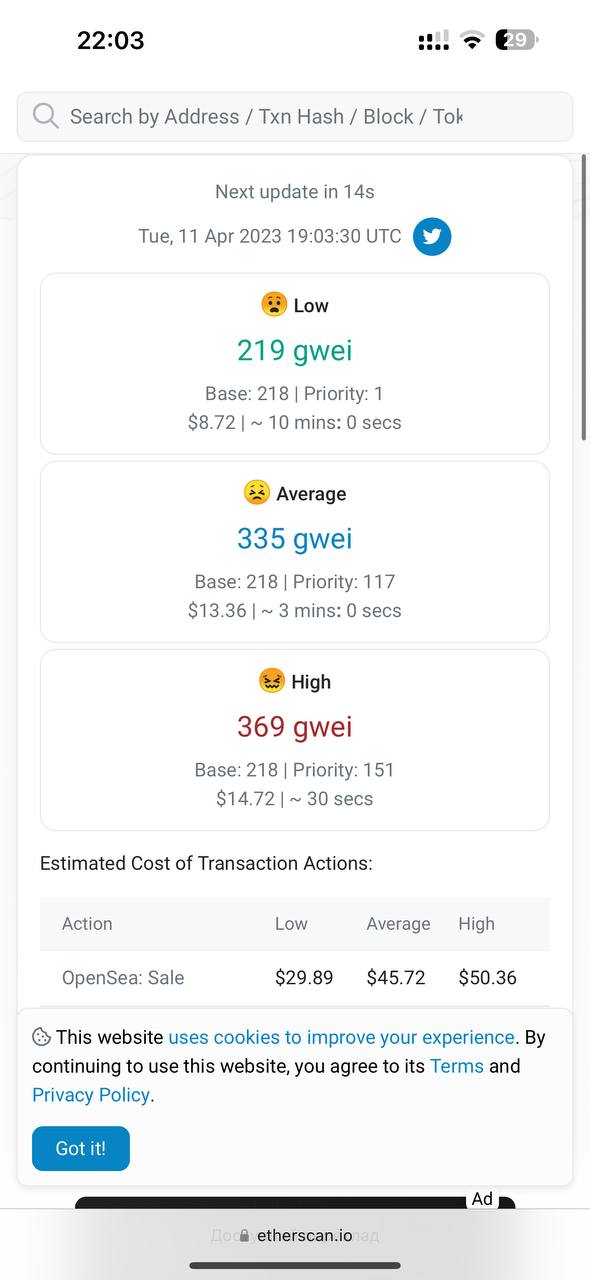Screen dimensions: 590x1280
Task: Tap the battery indicator in the status bar
Action: pyautogui.click(x=517, y=40)
